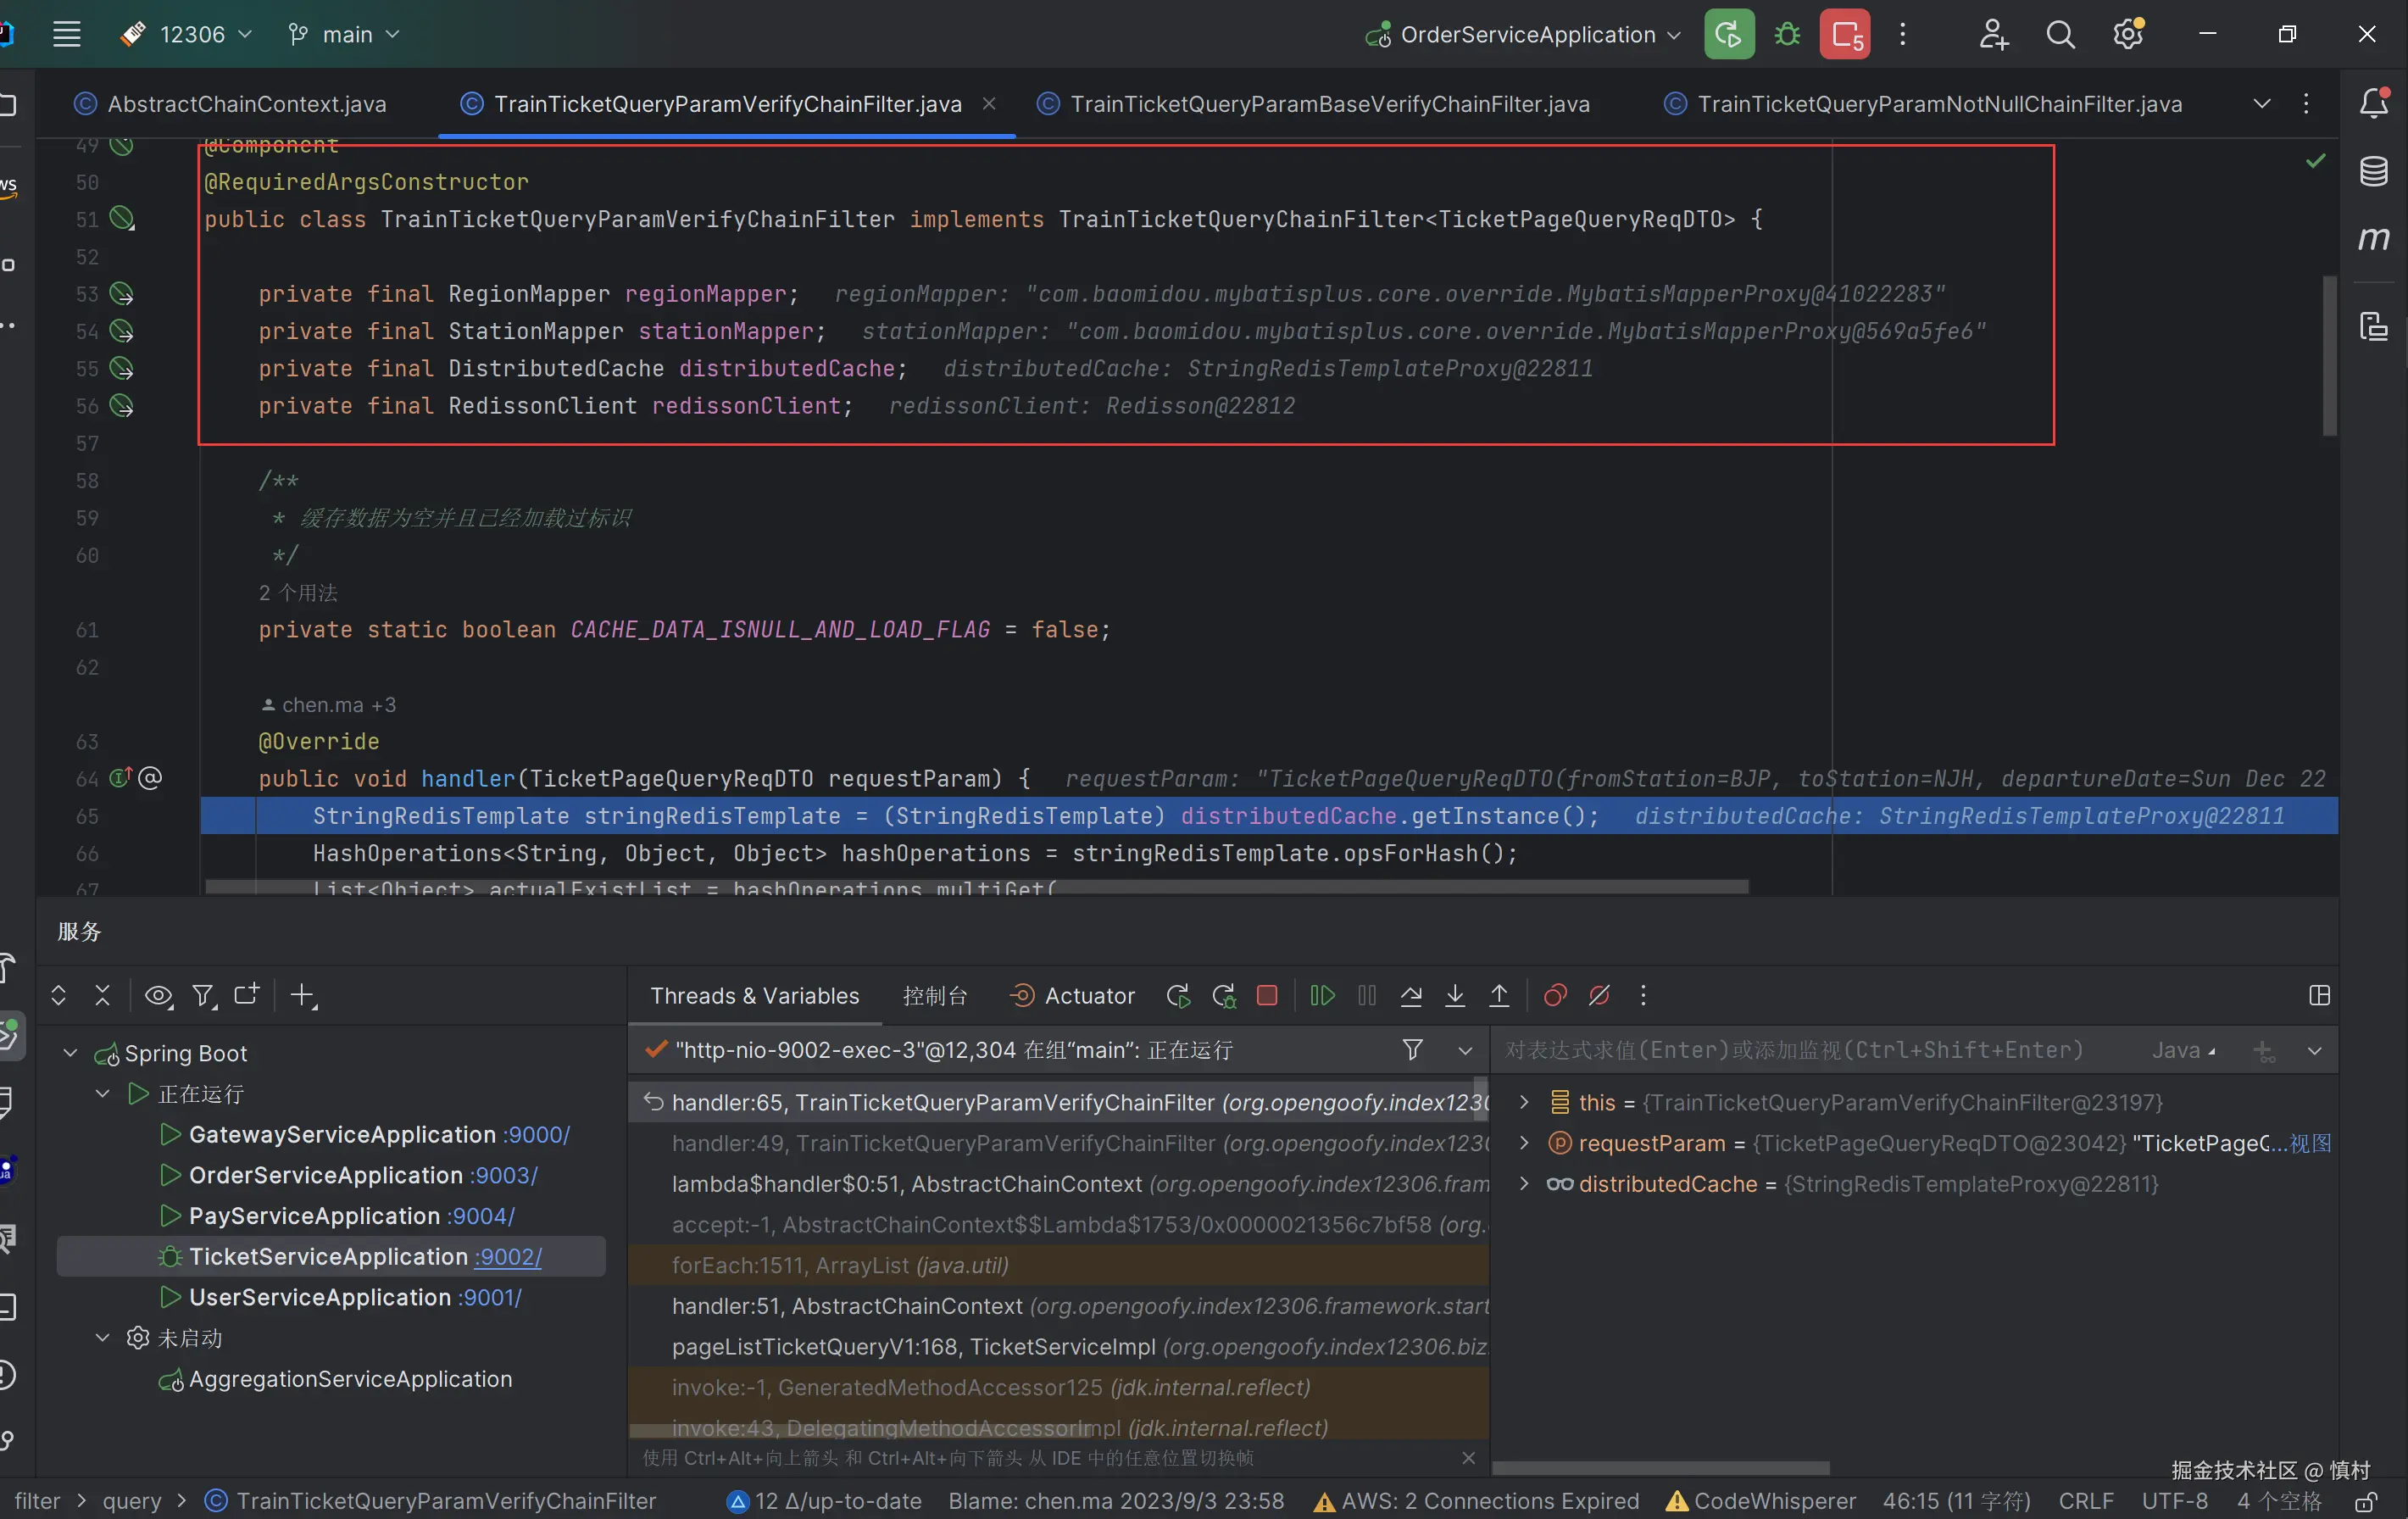Click the red Stop debug button

(x=1267, y=996)
